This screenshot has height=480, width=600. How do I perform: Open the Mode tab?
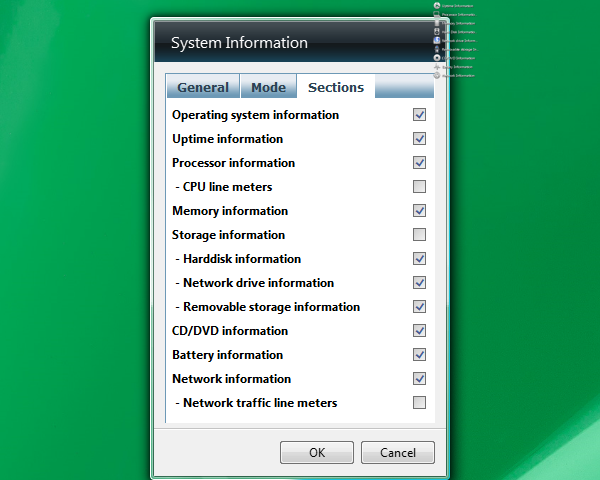[268, 87]
